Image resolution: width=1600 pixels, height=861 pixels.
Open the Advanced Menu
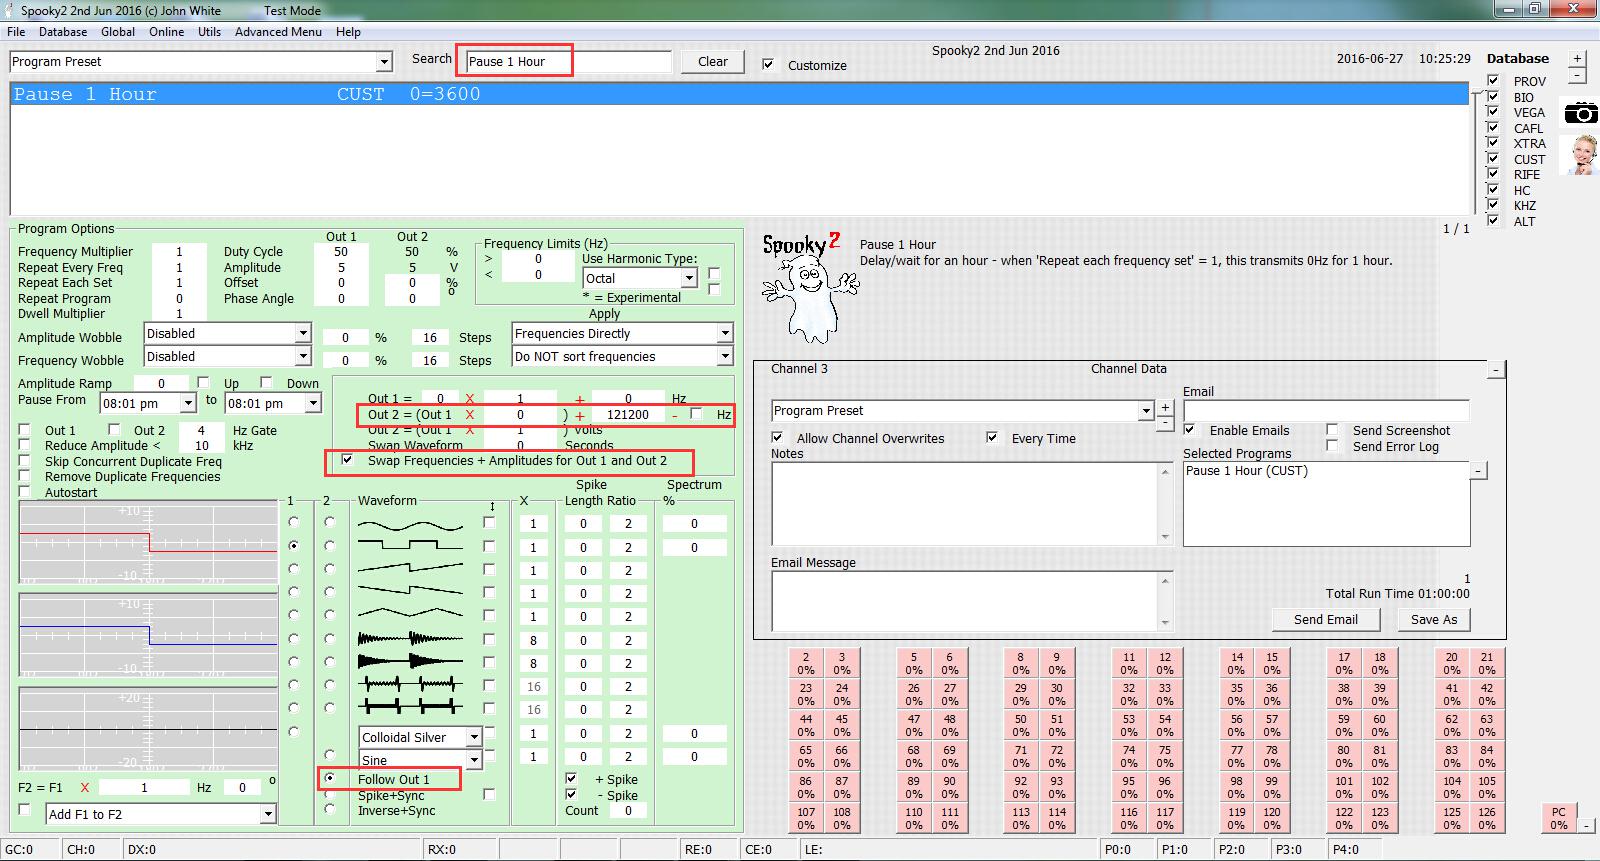(278, 32)
